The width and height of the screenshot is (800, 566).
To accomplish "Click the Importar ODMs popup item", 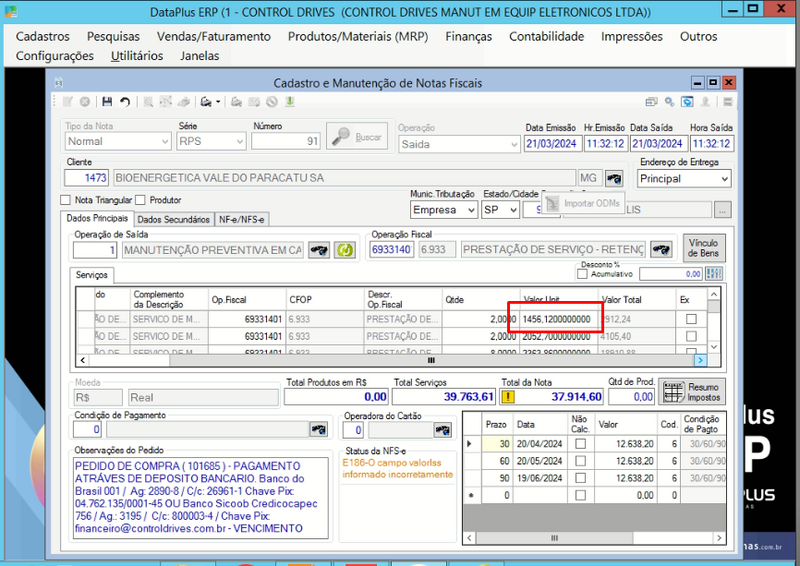I will (x=583, y=204).
